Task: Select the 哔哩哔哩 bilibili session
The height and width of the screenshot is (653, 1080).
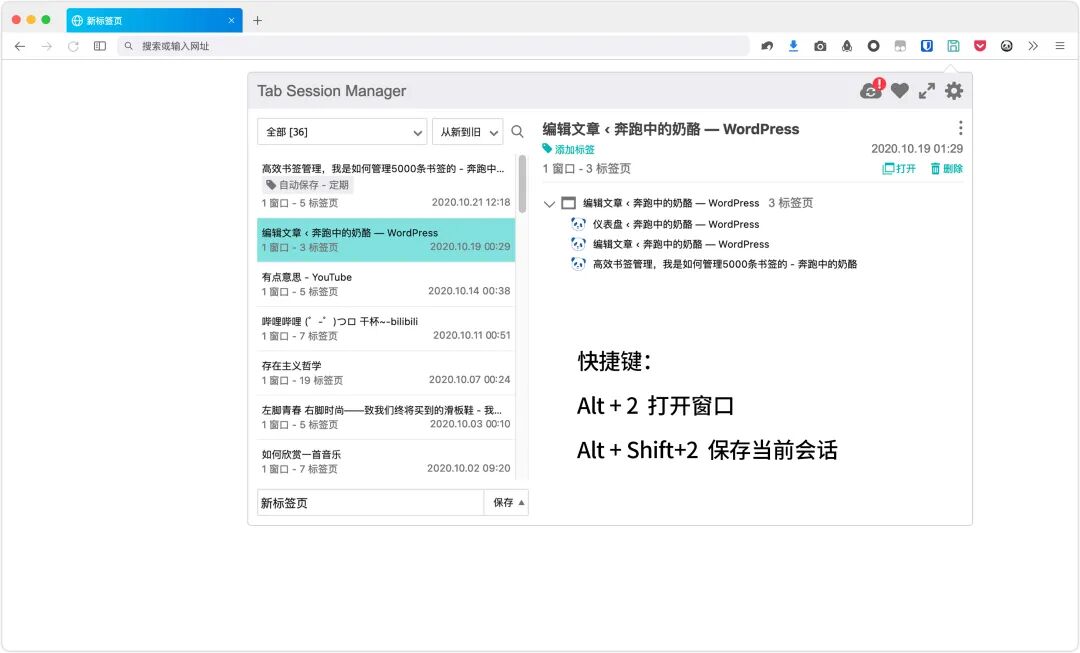Action: pyautogui.click(x=386, y=329)
